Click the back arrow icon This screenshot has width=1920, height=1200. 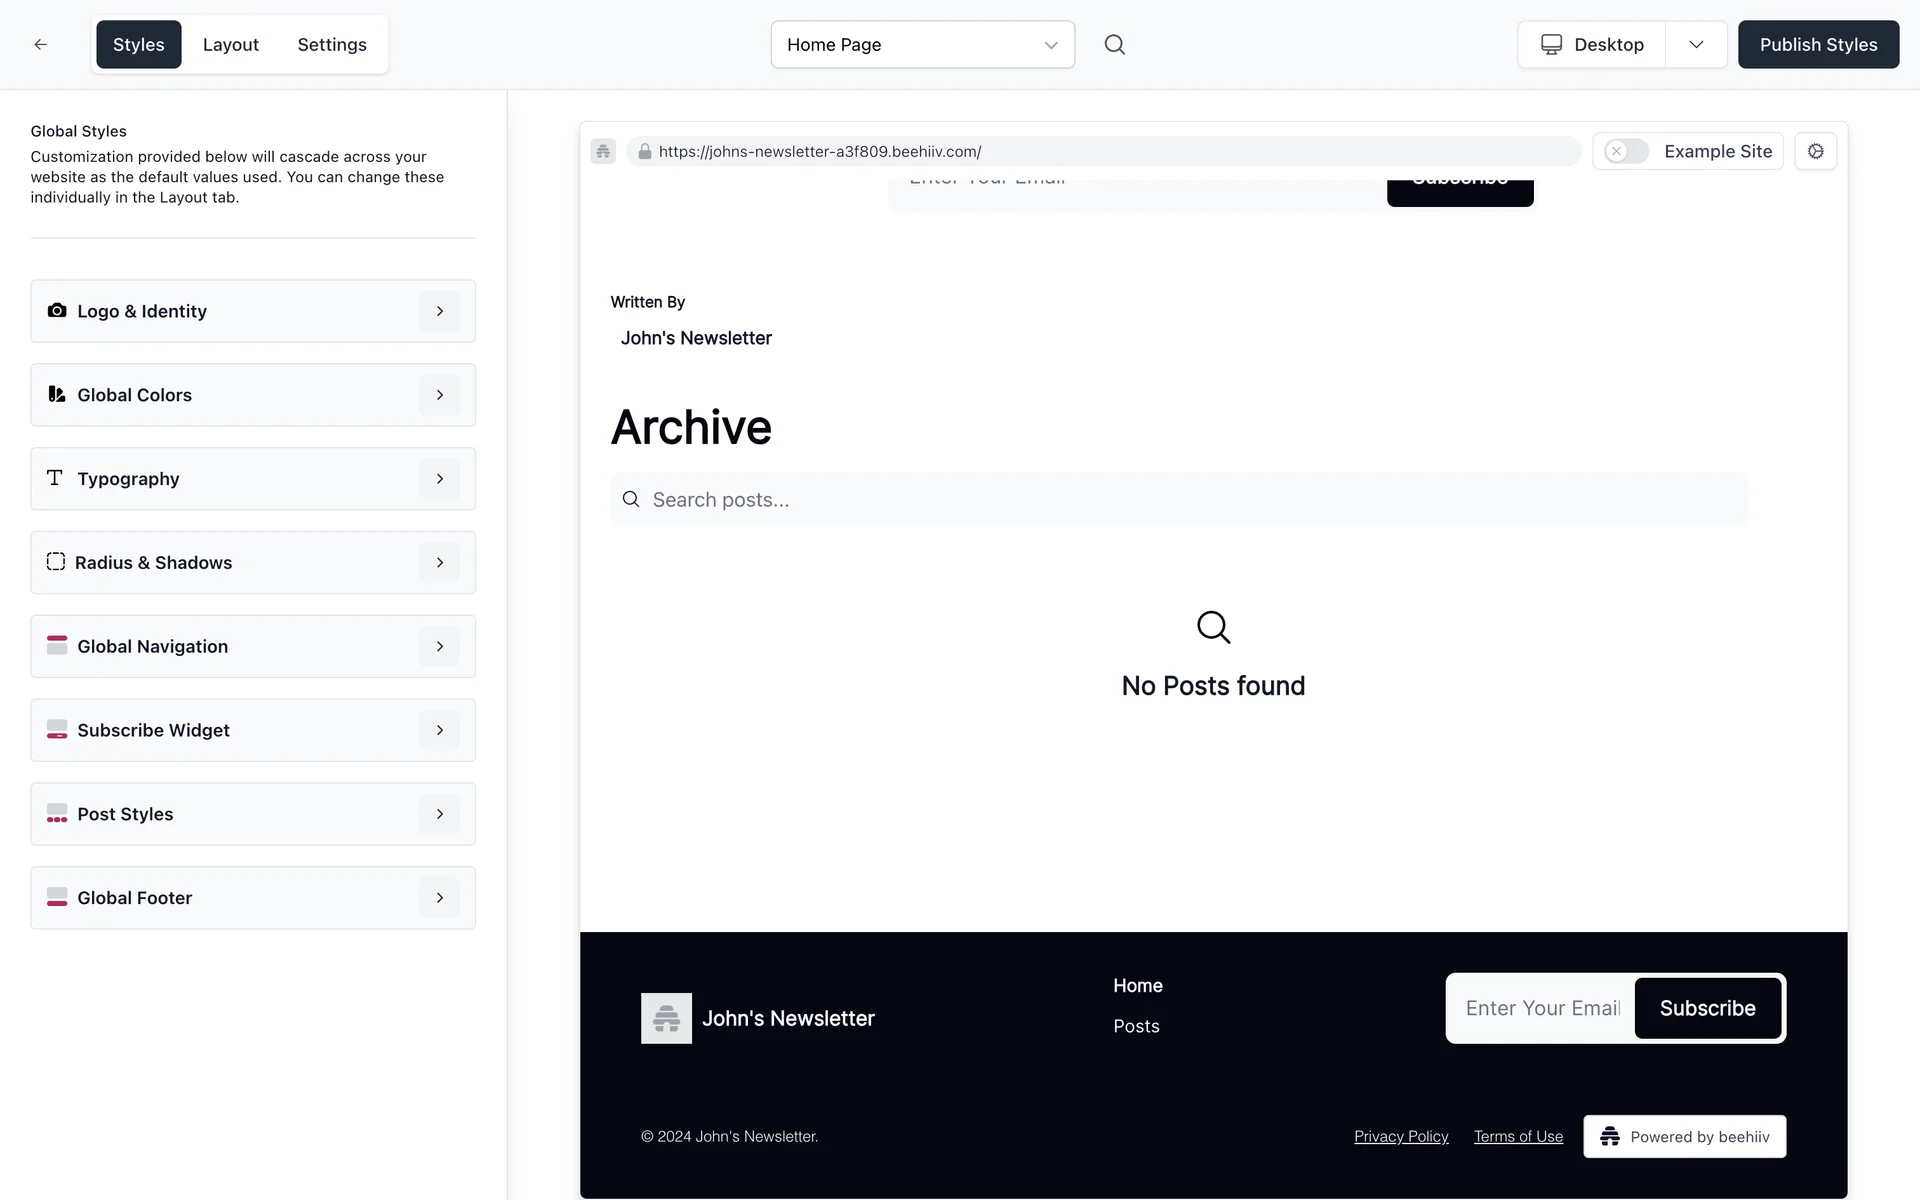pyautogui.click(x=40, y=44)
